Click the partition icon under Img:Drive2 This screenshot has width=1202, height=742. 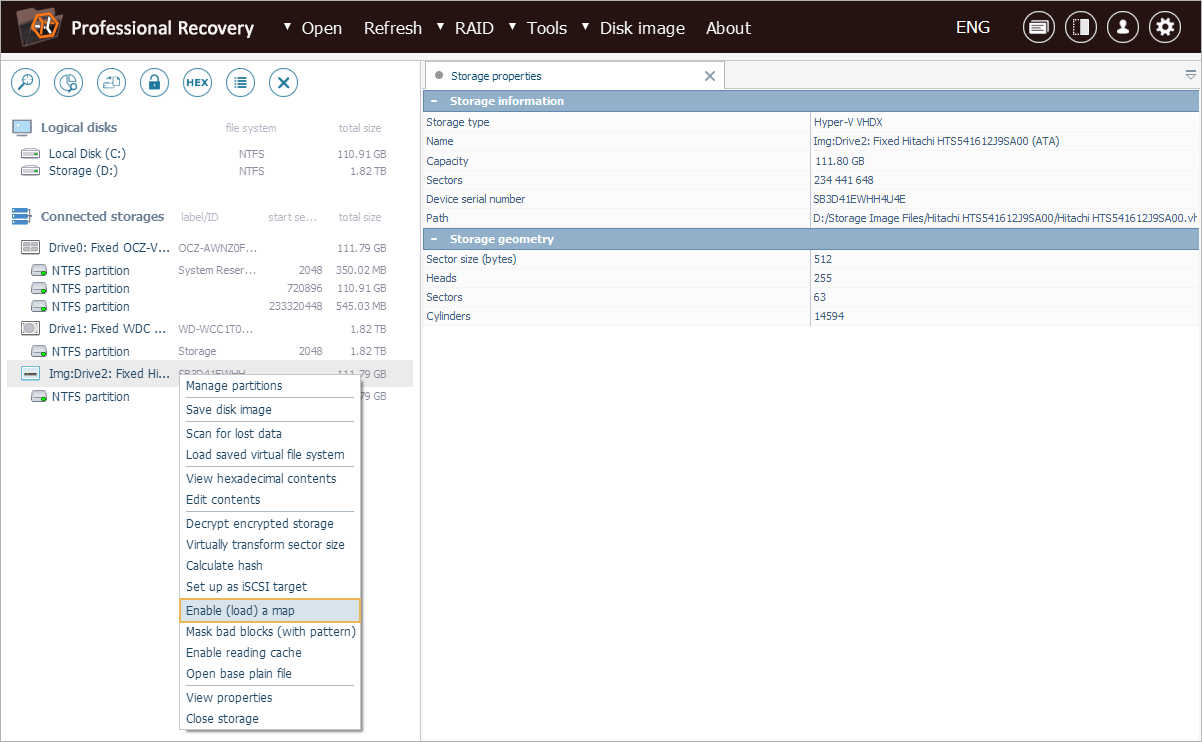coord(40,397)
